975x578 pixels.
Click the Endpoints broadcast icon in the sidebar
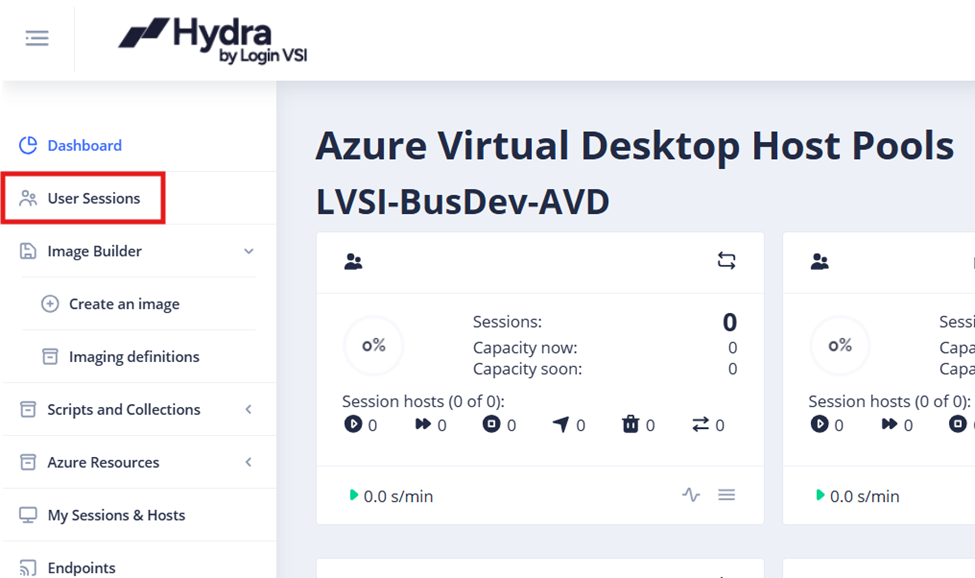point(27,567)
